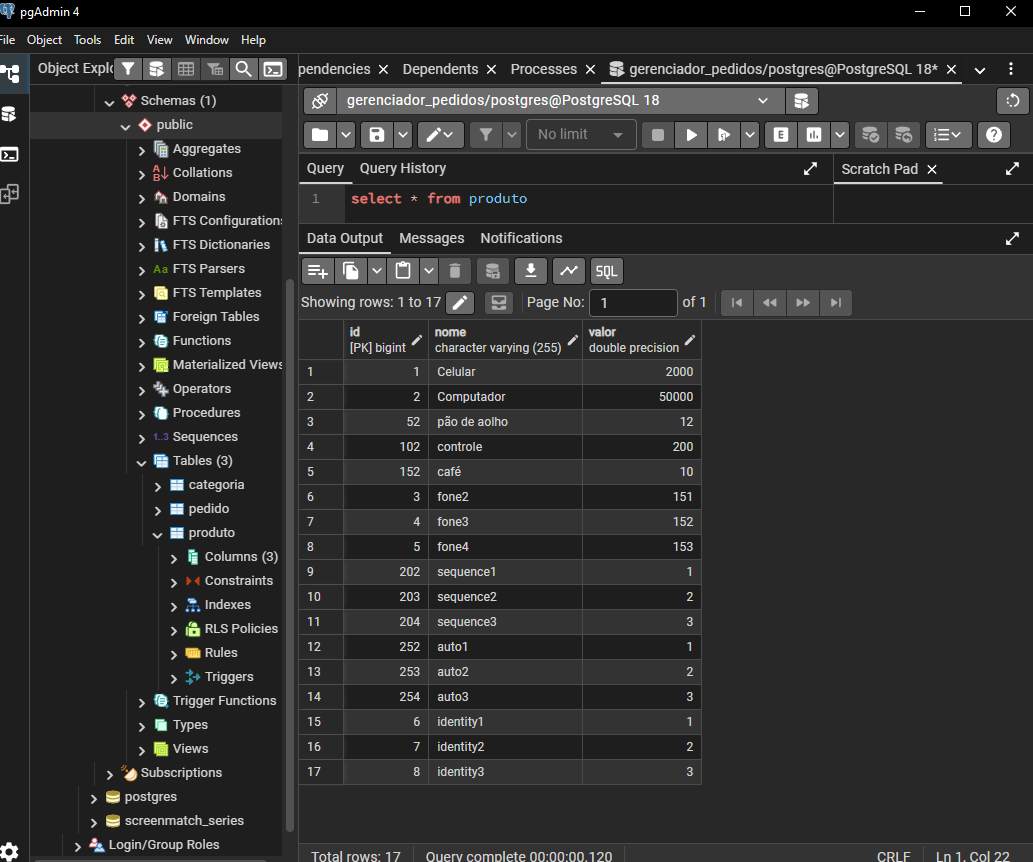Image resolution: width=1033 pixels, height=862 pixels.
Task: Toggle the row edit pencil button
Action: (459, 303)
